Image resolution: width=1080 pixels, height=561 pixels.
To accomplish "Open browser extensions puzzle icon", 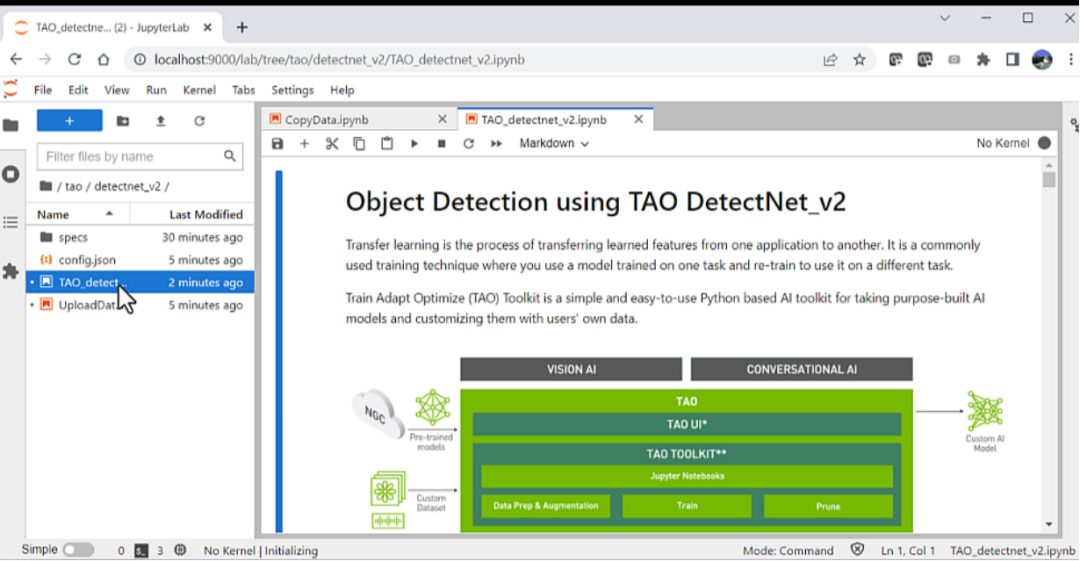I will [983, 60].
